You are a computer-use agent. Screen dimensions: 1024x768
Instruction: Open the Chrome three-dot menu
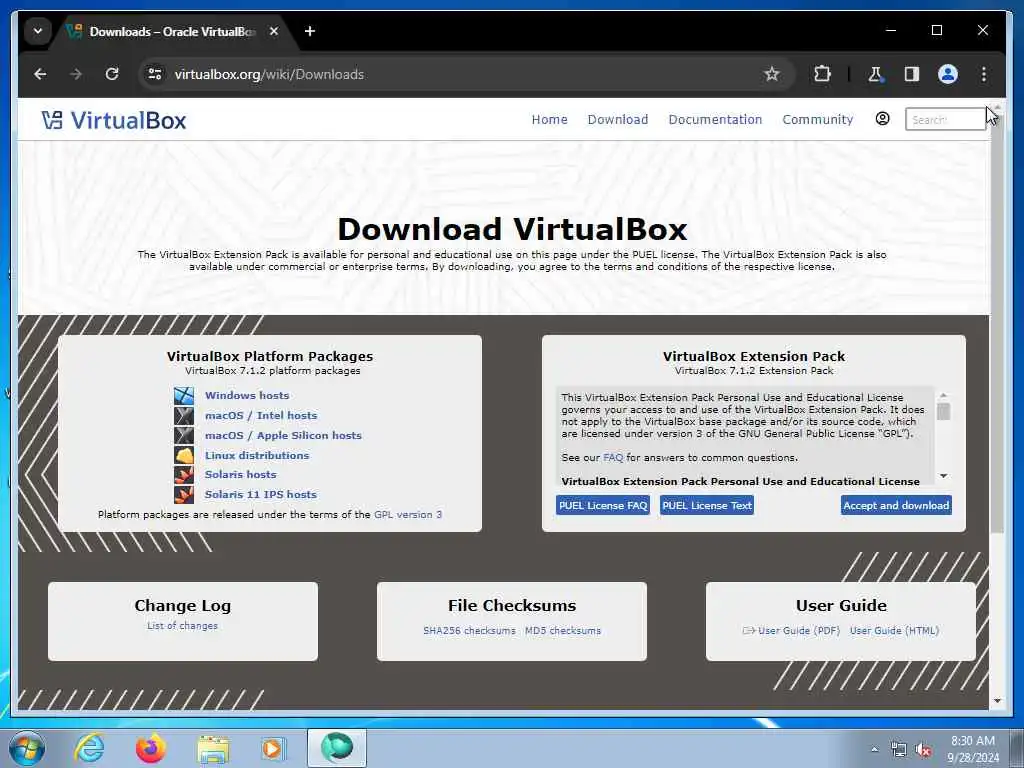(984, 74)
